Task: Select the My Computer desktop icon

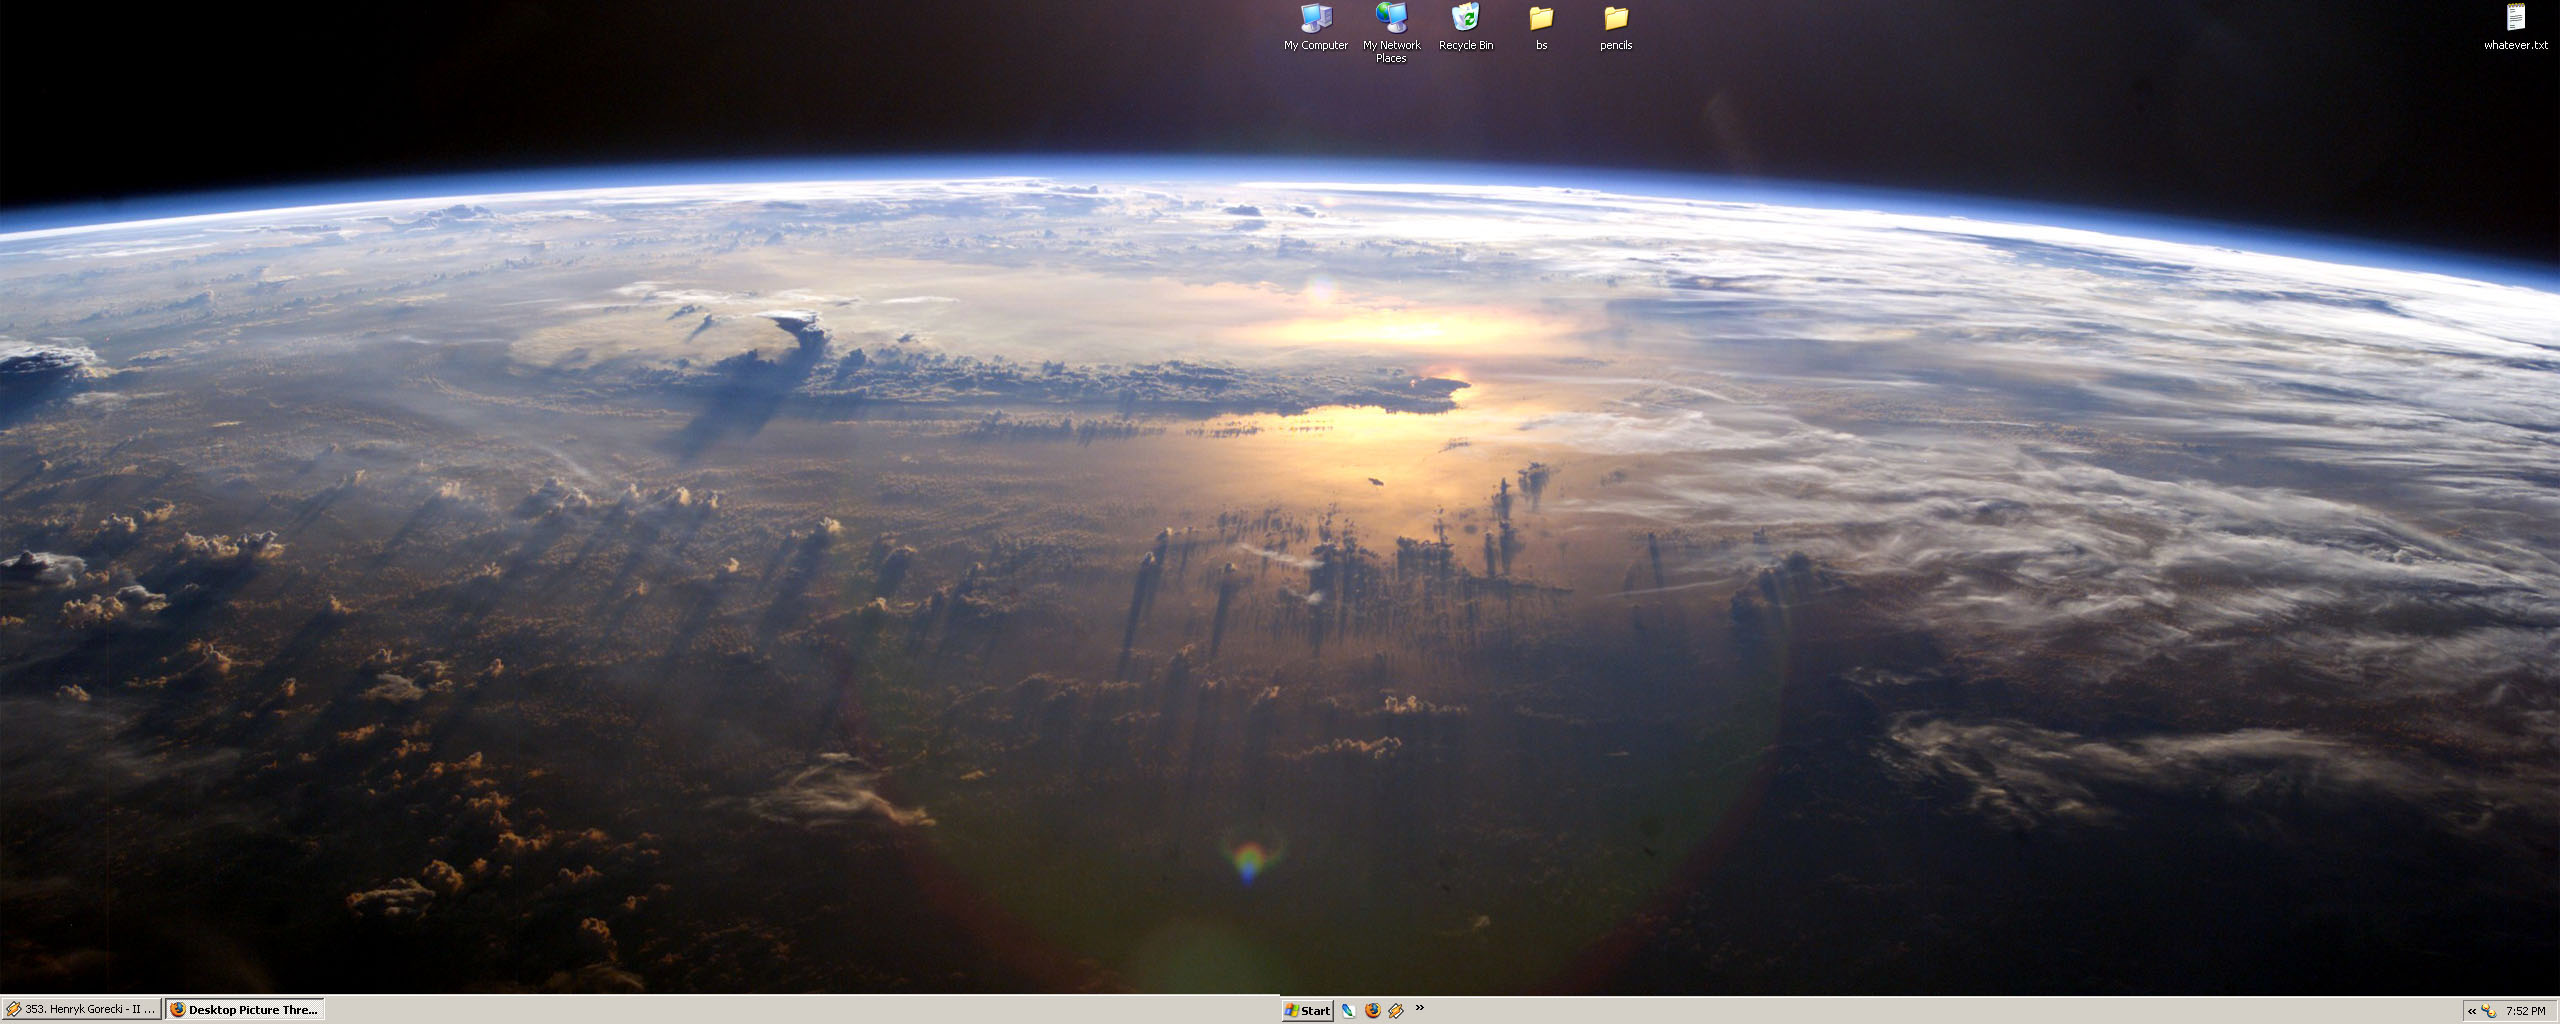Action: [x=1315, y=27]
